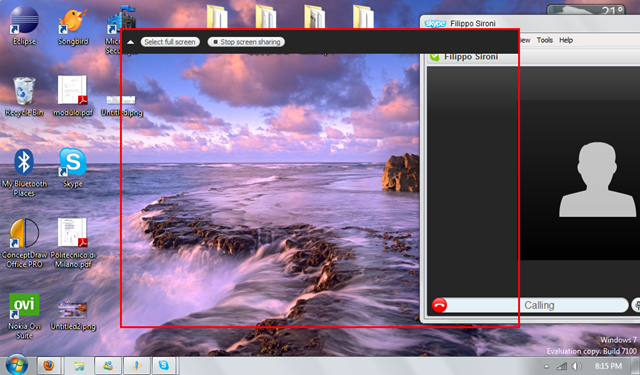Click the Stop screen sharing button
Image resolution: width=640 pixels, height=375 pixels.
[x=246, y=42]
